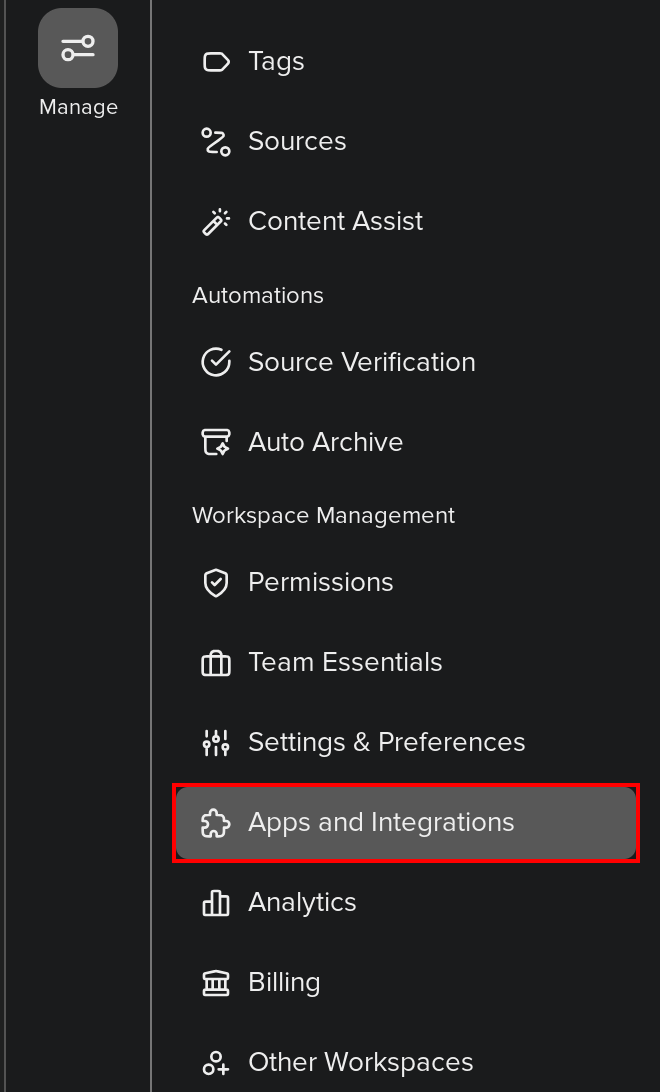Click the Workspace Management section heading
662x1092 pixels.
pyautogui.click(x=323, y=516)
